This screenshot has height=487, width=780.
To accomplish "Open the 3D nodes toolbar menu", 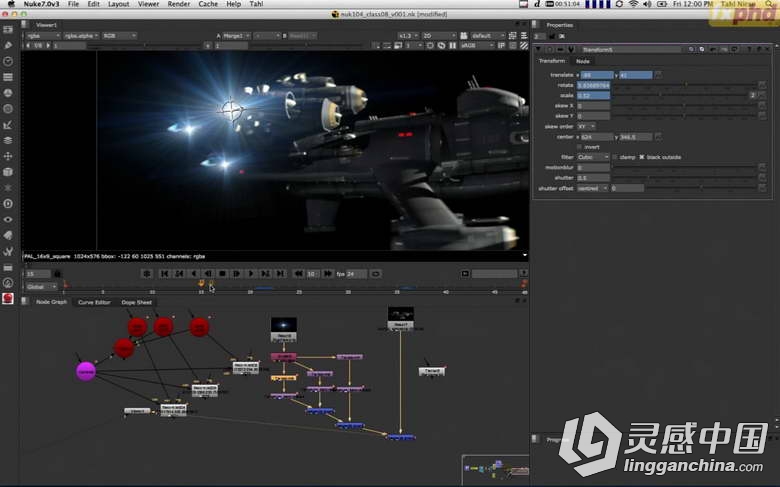I will 8,172.
